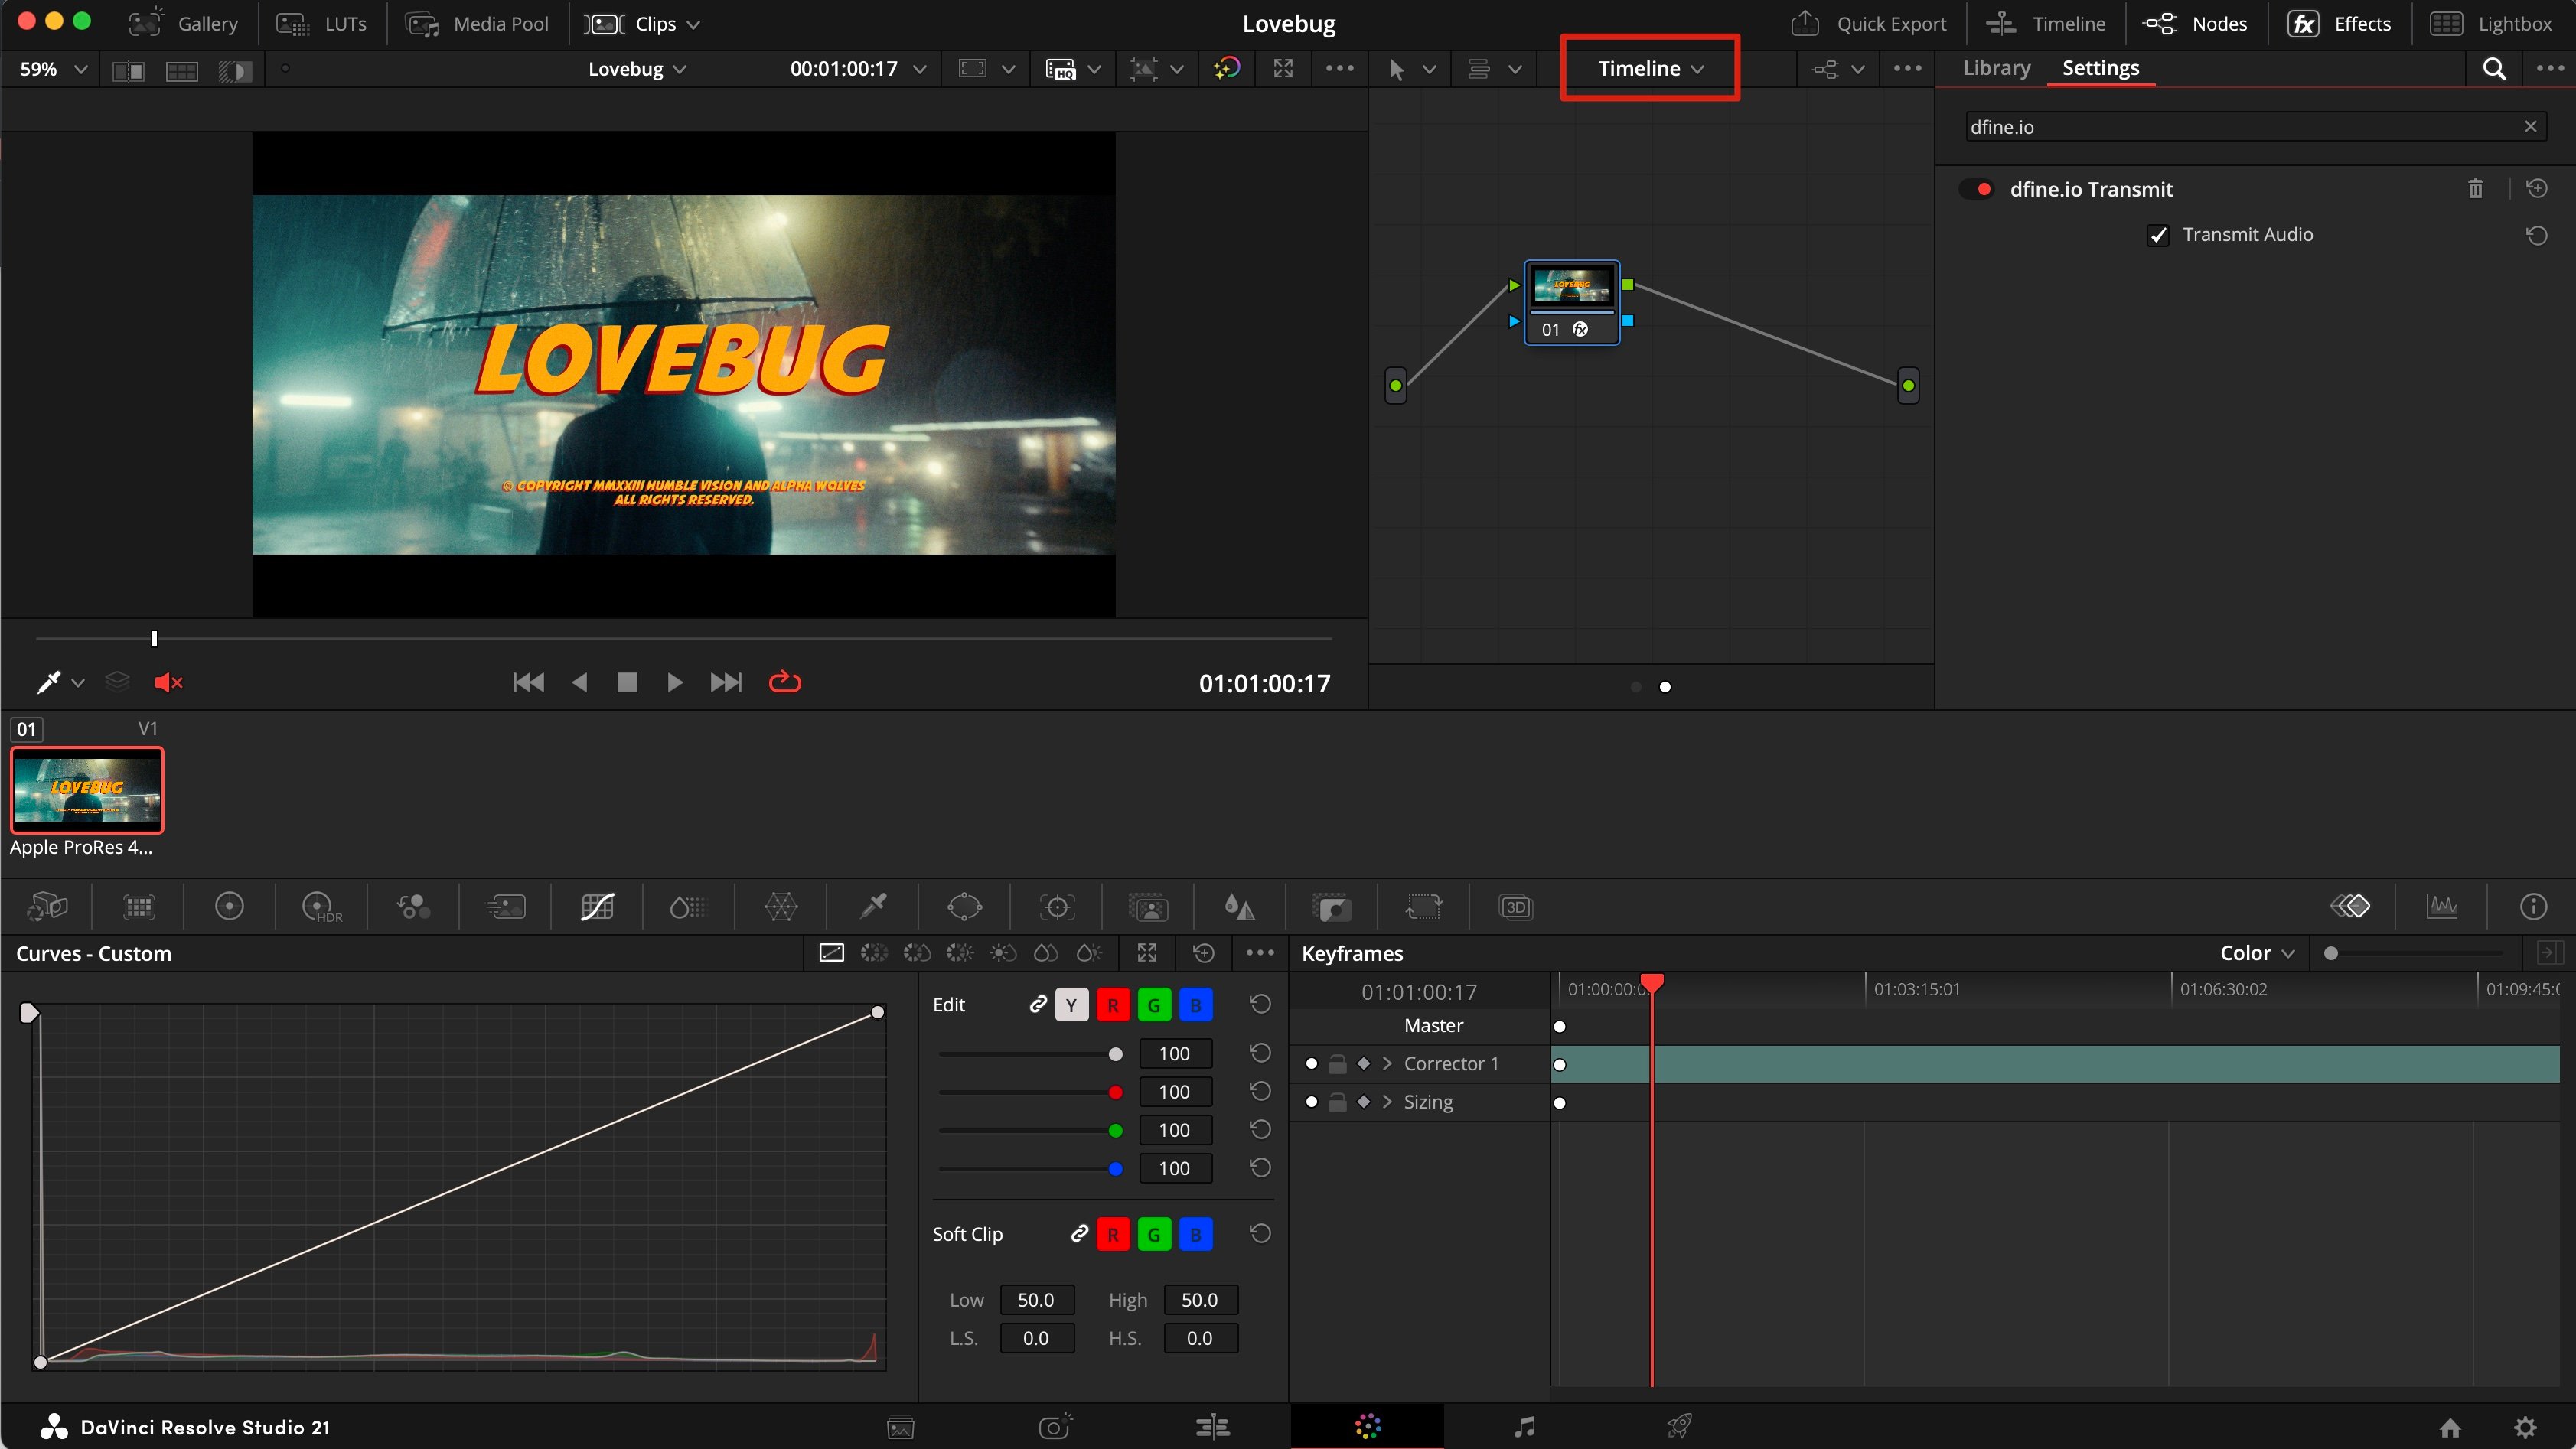Click the Quick Export button
Image resolution: width=2576 pixels, height=1449 pixels.
[1868, 24]
